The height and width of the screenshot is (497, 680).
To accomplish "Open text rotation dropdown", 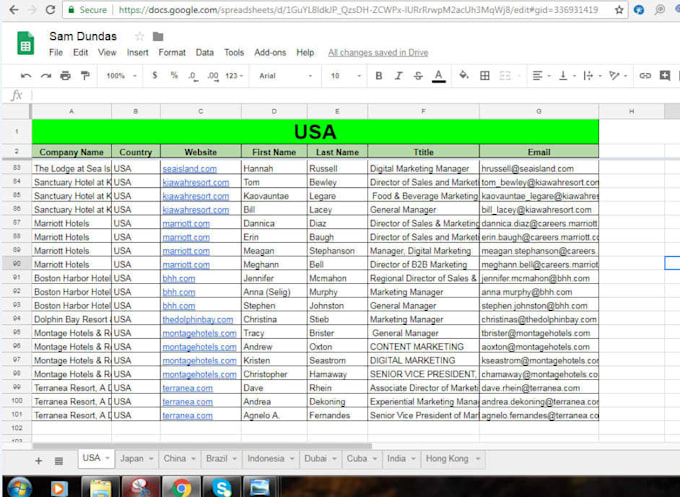I will (x=618, y=76).
